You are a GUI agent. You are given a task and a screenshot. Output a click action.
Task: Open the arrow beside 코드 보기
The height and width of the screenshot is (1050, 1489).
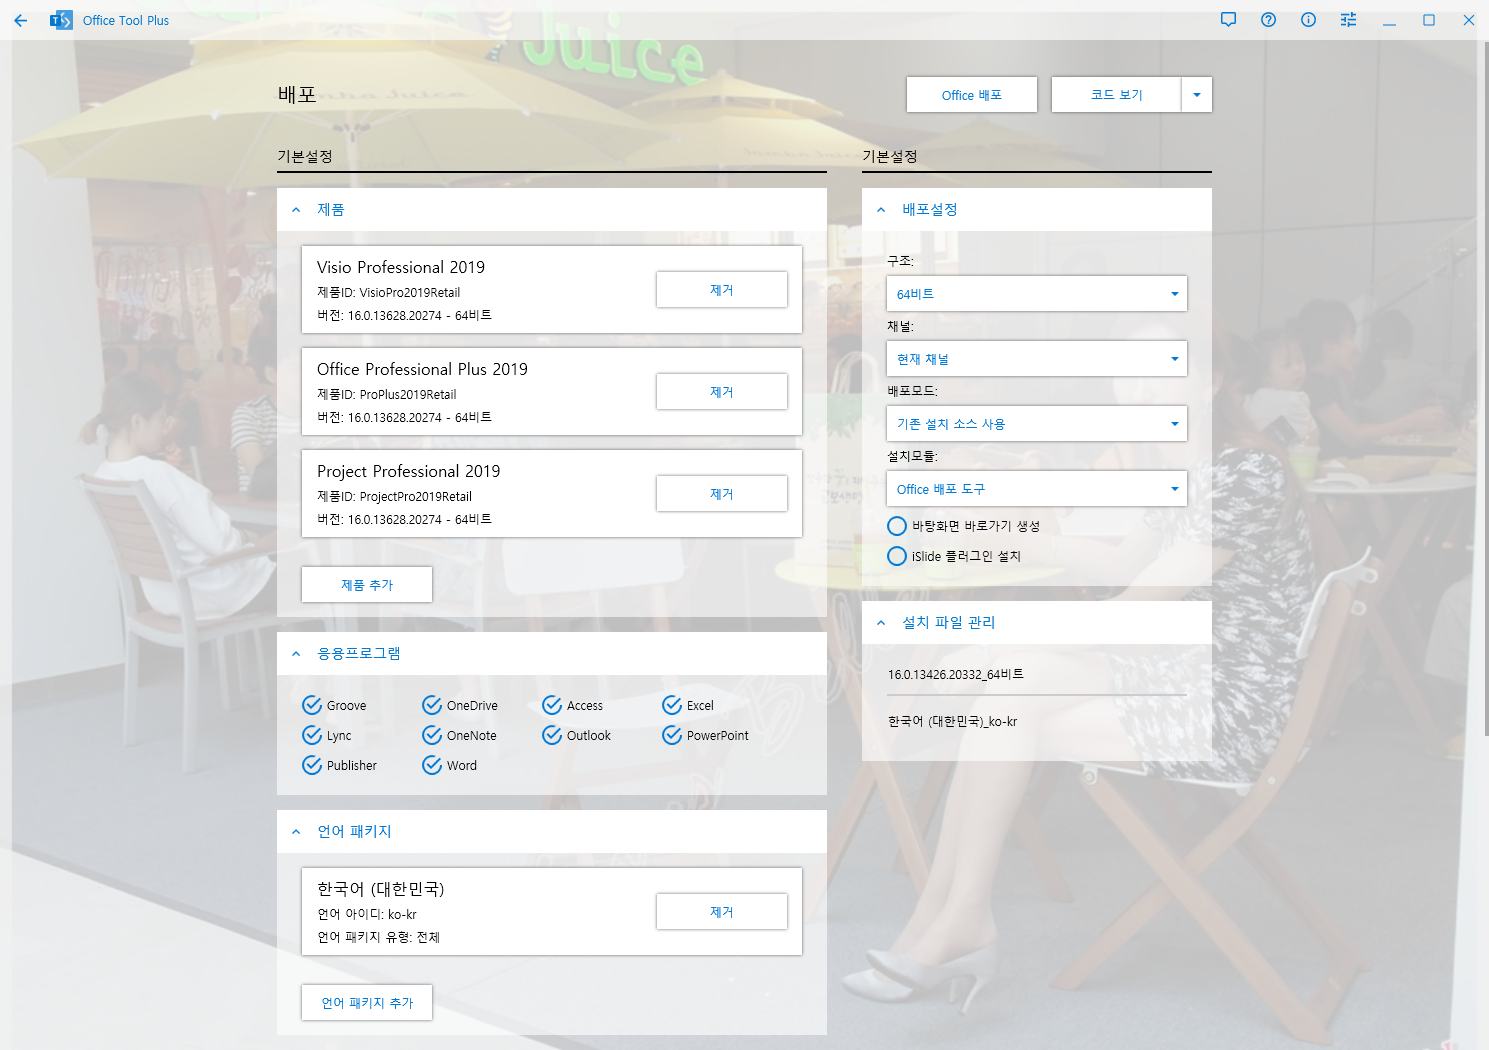tap(1197, 95)
